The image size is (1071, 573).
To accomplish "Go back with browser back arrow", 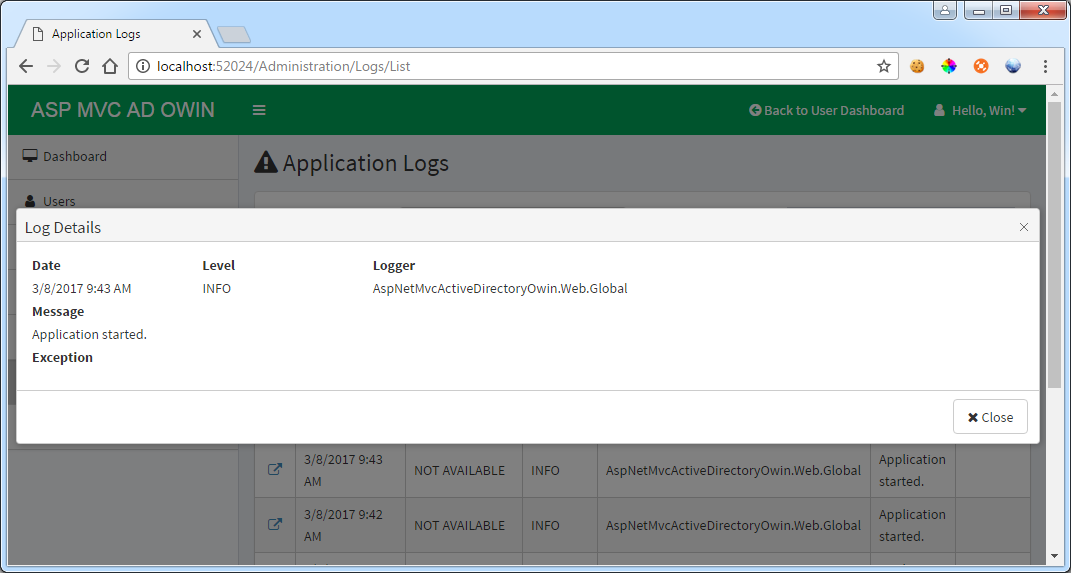I will click(26, 66).
